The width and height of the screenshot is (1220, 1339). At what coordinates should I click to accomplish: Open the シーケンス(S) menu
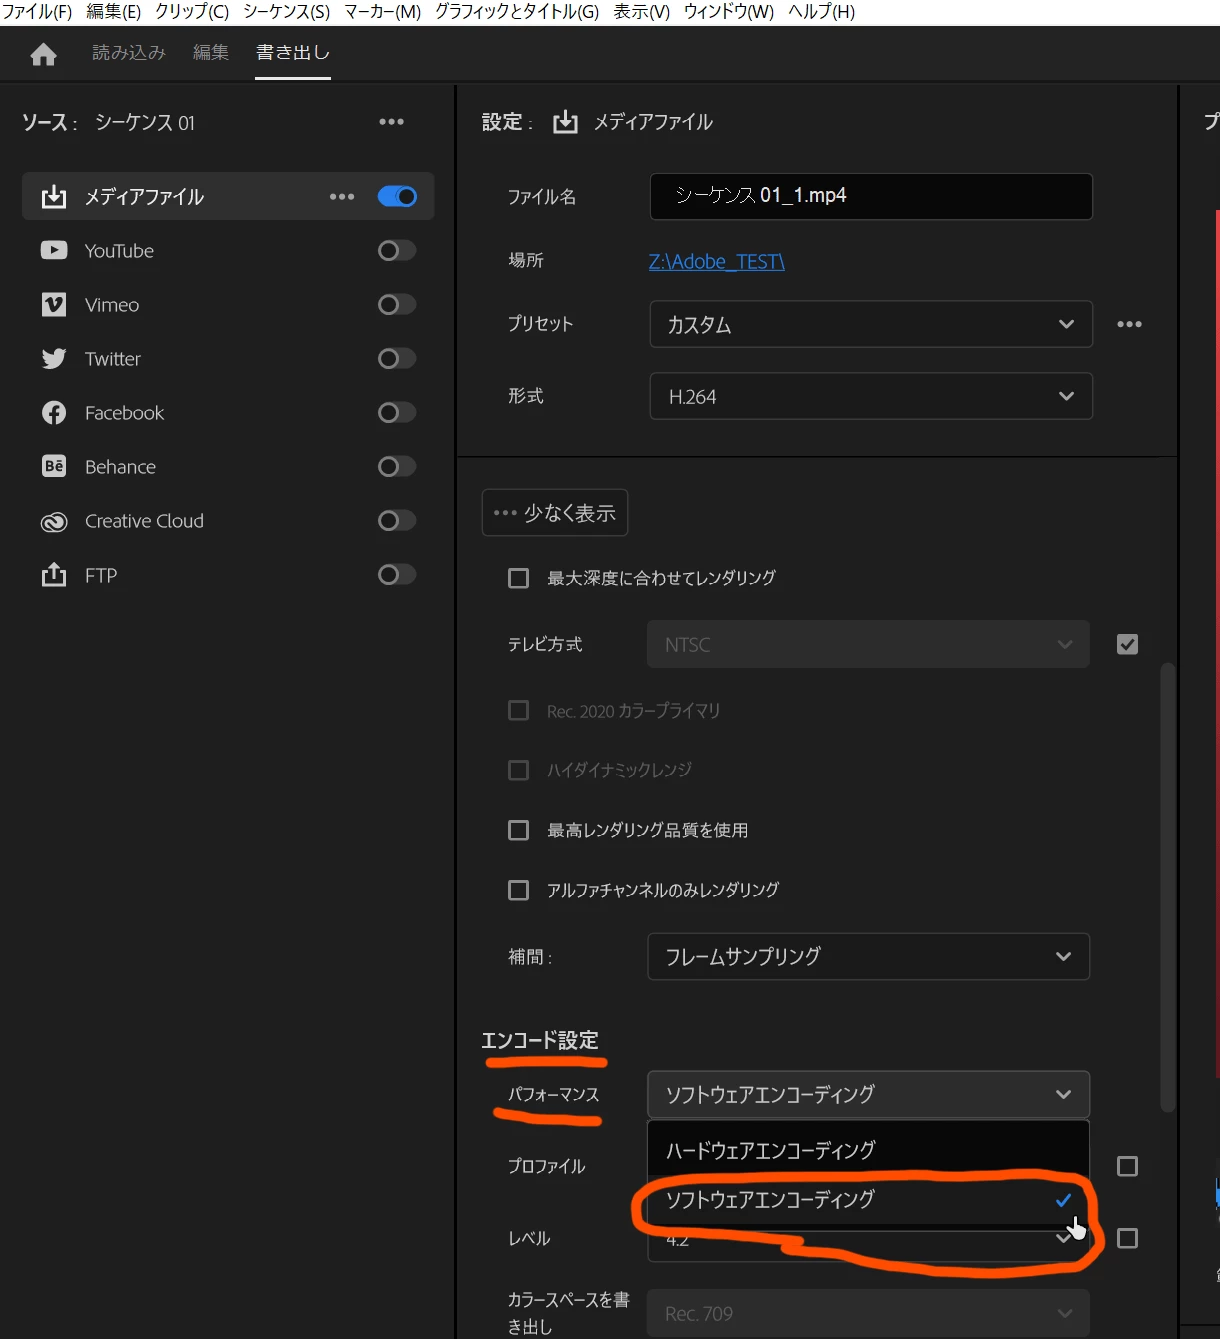click(x=286, y=12)
